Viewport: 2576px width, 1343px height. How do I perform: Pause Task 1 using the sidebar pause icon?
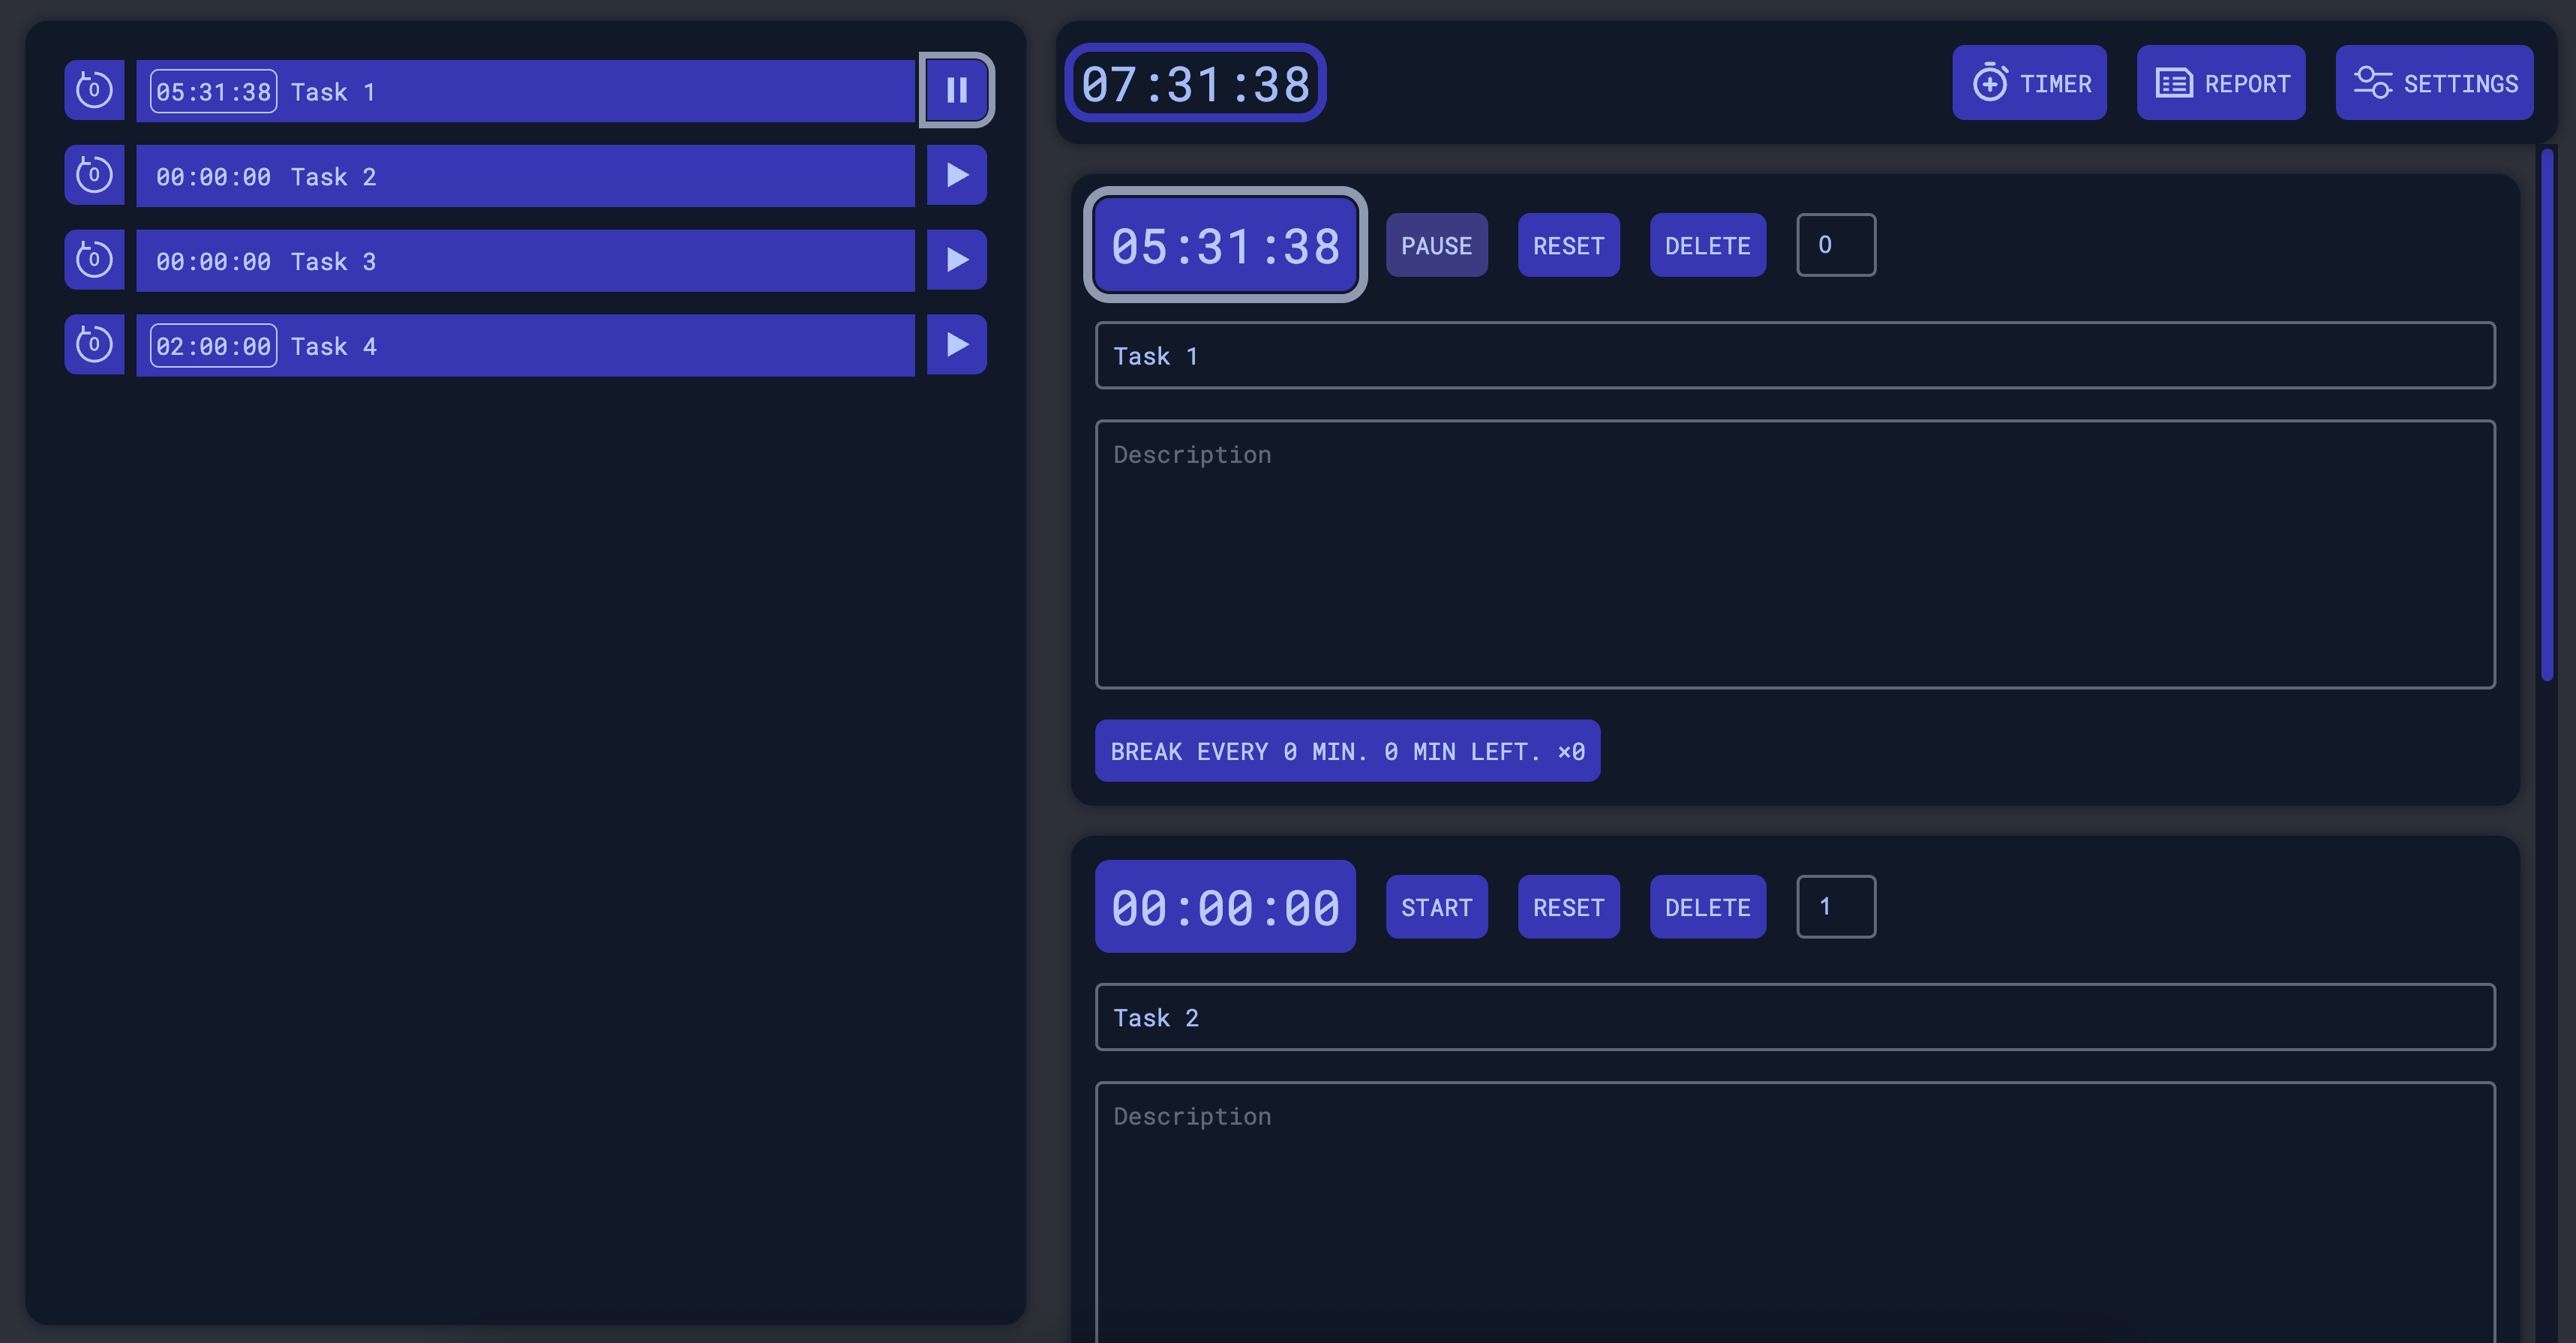tap(956, 90)
